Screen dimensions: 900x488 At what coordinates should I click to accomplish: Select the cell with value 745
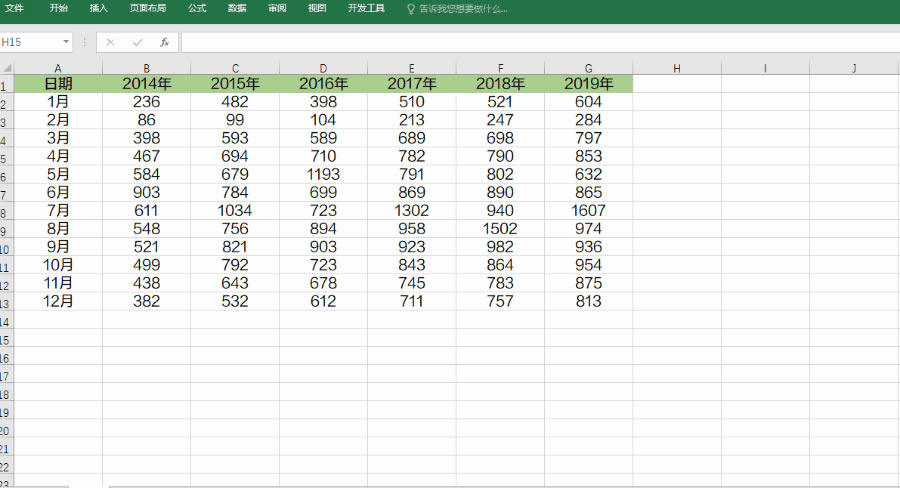click(x=412, y=283)
